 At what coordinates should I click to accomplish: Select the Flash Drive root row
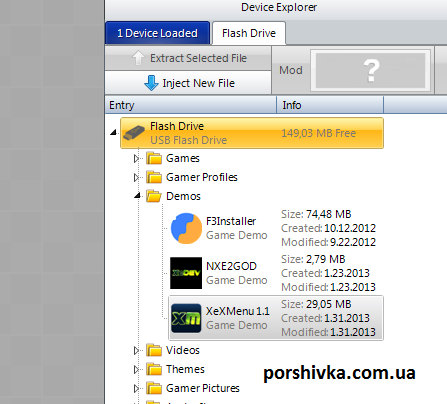[x=252, y=133]
